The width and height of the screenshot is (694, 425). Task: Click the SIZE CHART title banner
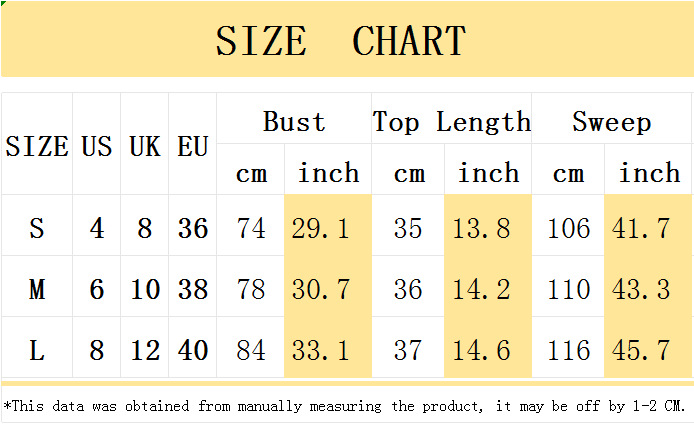341,41
